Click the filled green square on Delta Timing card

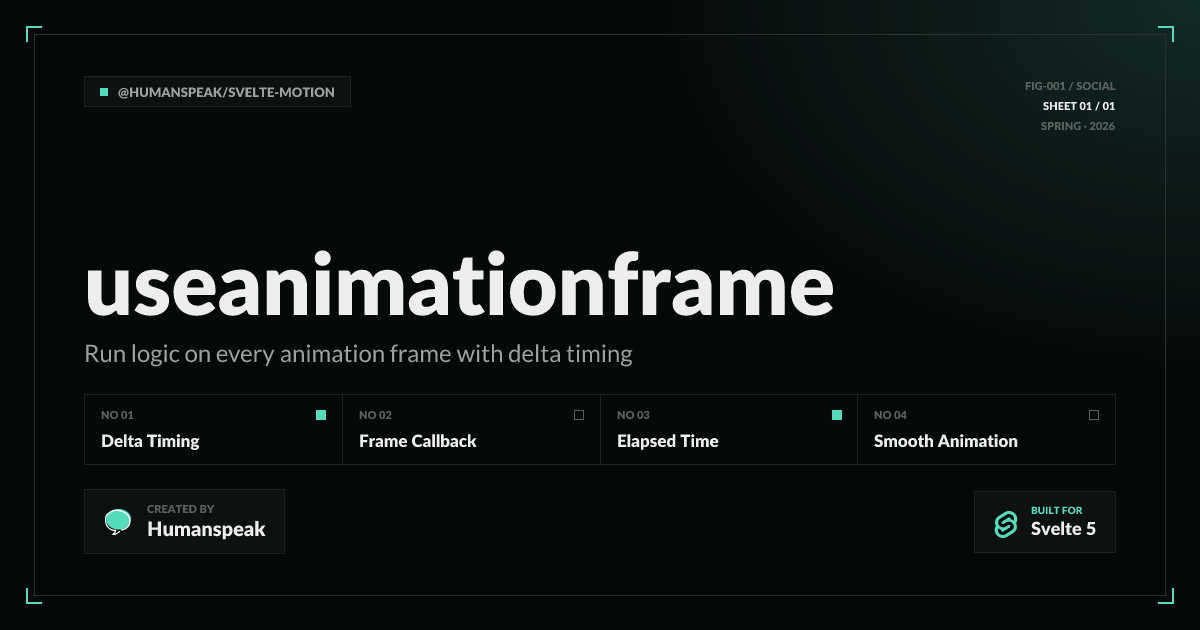[x=321, y=415]
